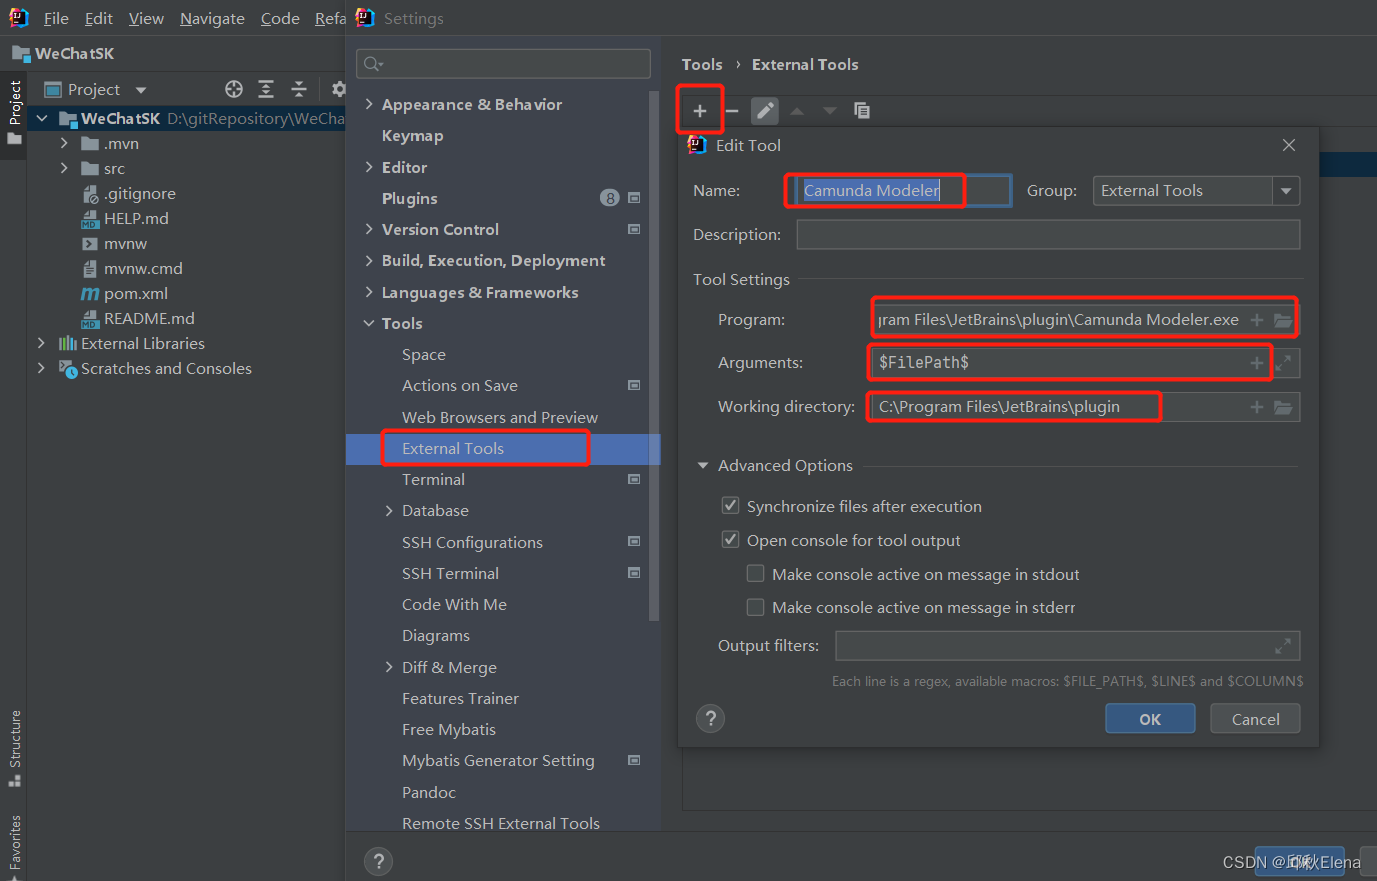This screenshot has width=1377, height=881.
Task: Select Free Mybatis settings page
Action: (x=449, y=729)
